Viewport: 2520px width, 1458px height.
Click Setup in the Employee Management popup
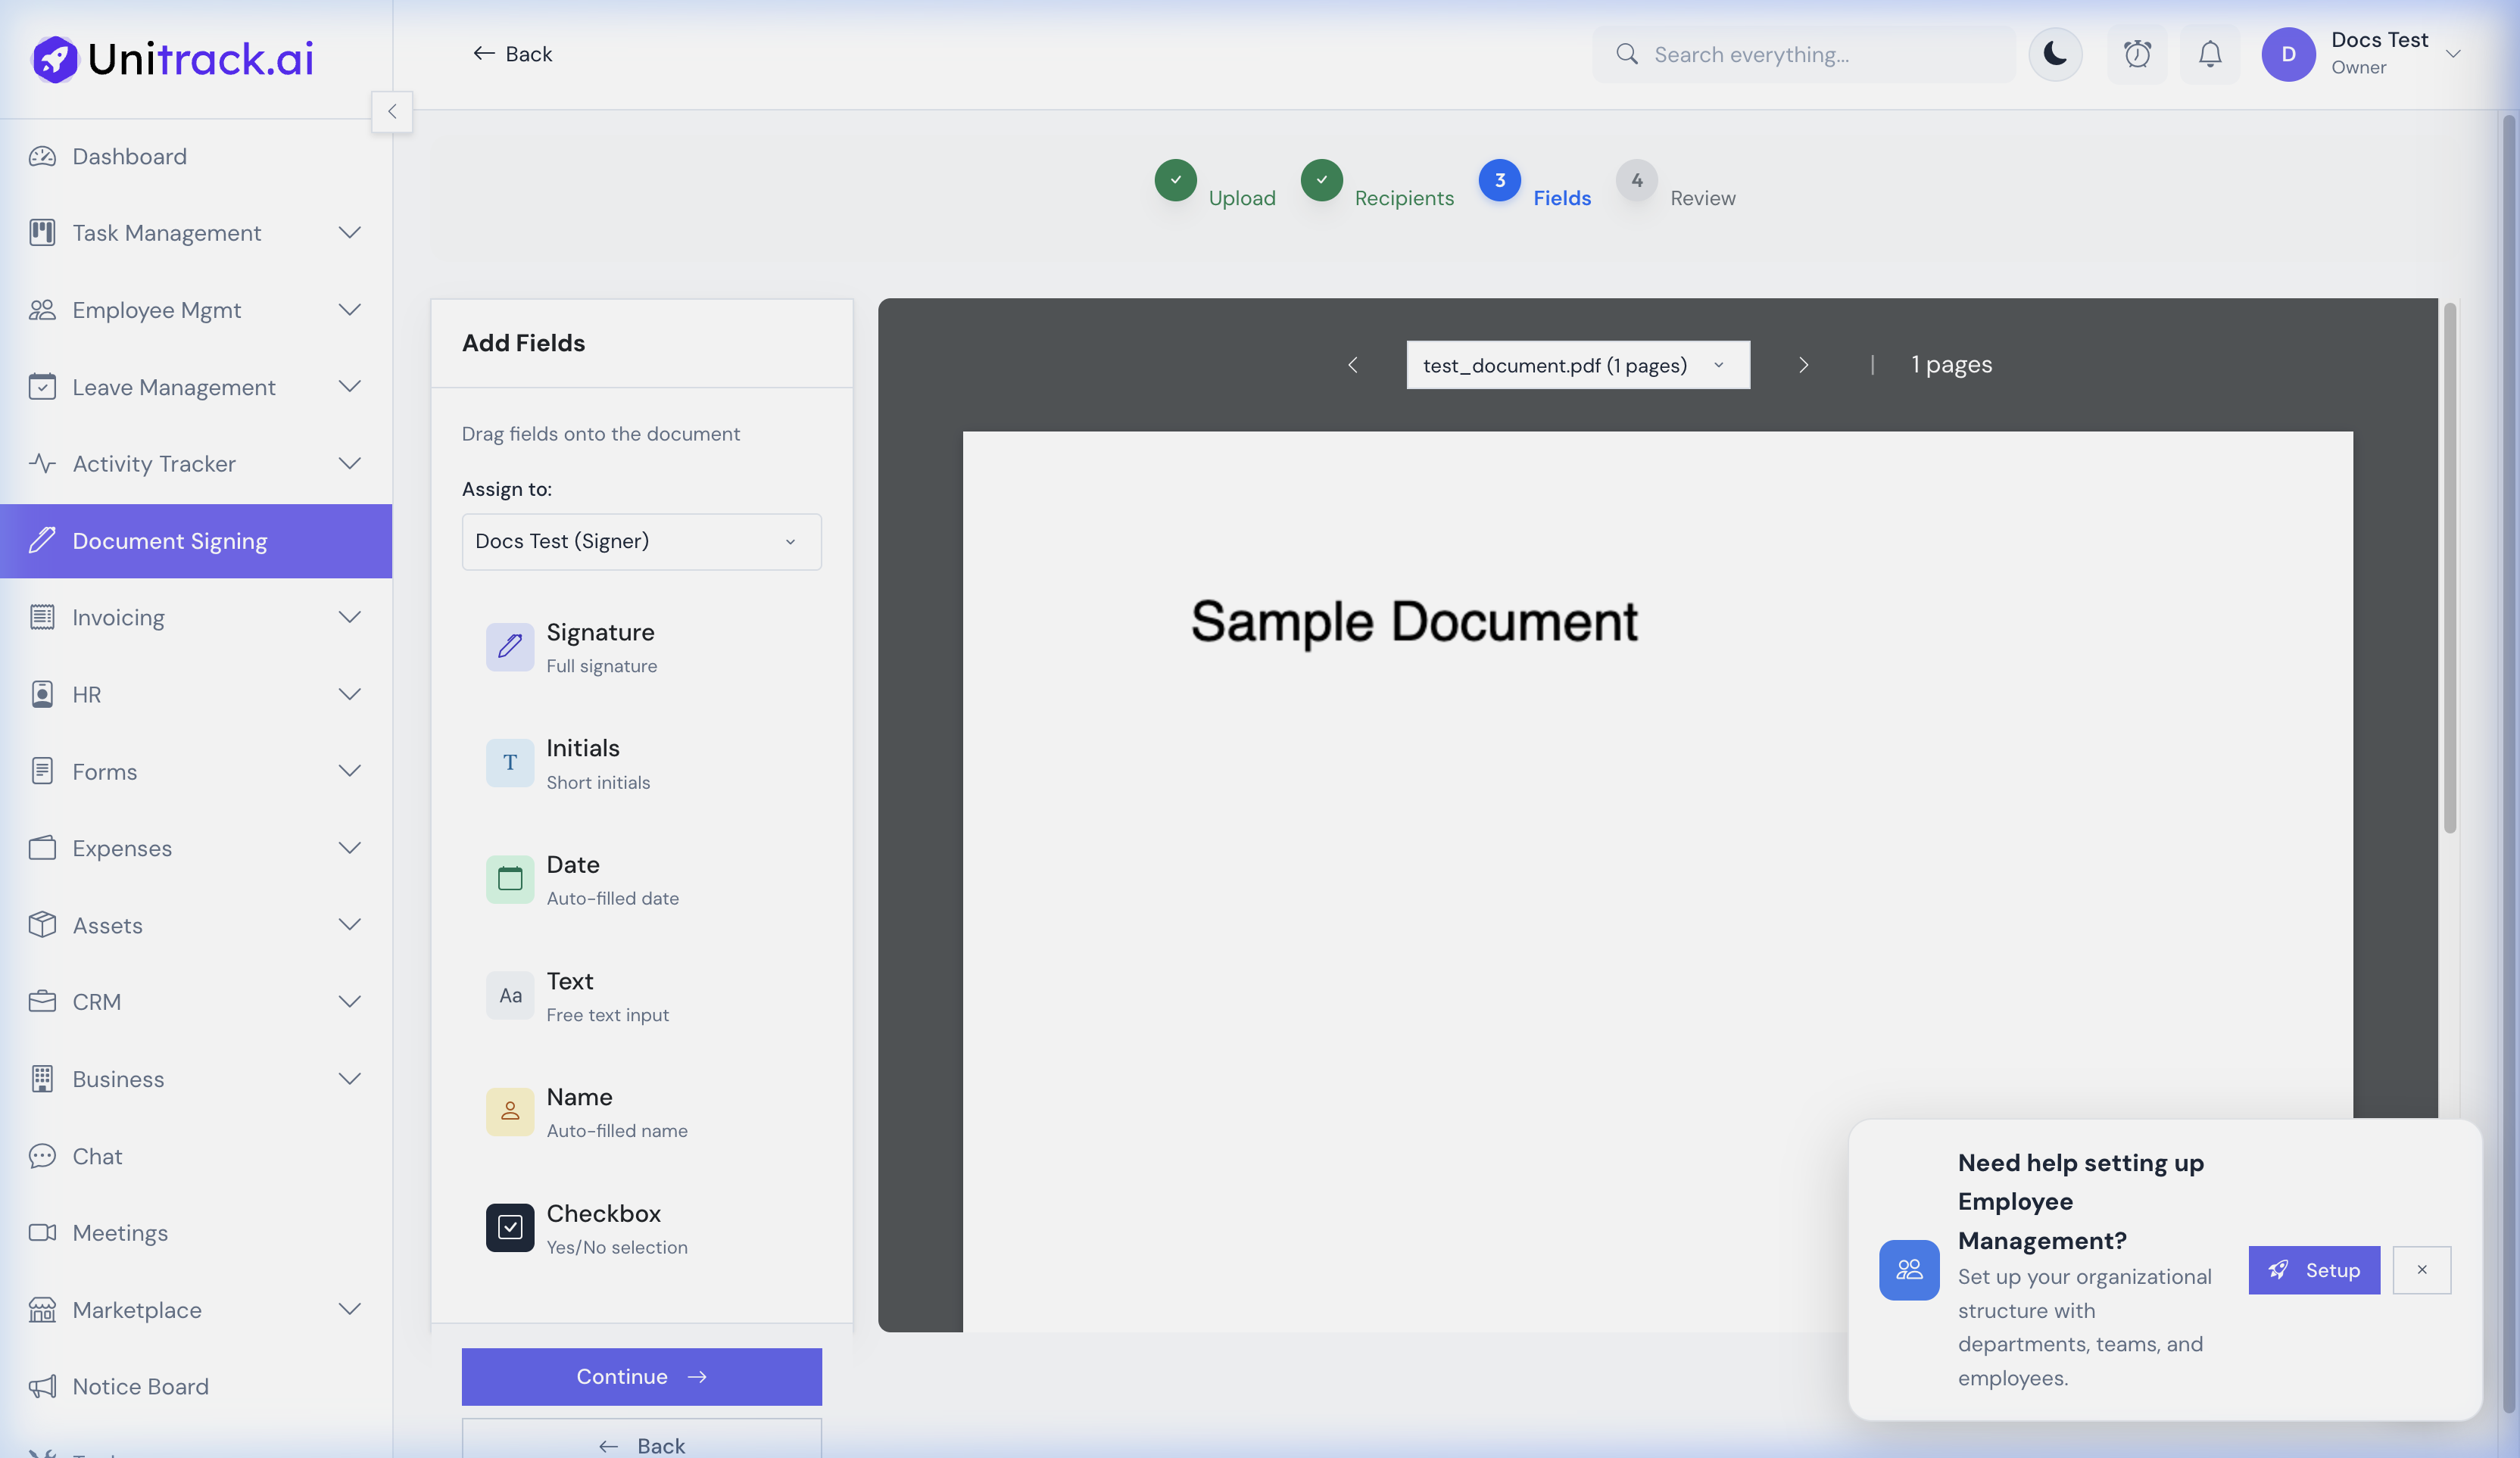[2313, 1270]
